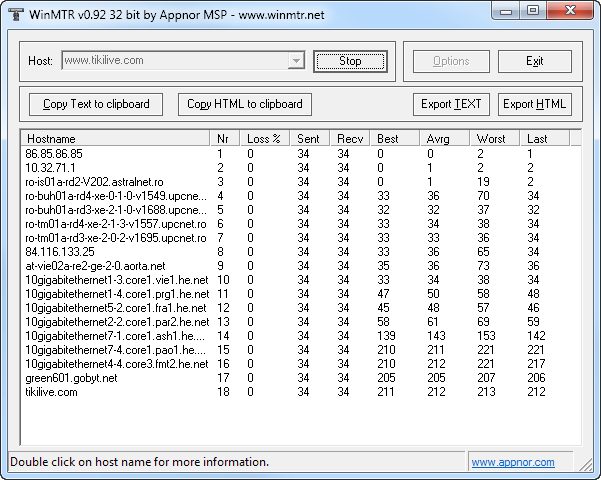Select 10gigabitethernet7-4.core1.pao1 host row
This screenshot has width=601, height=480.
coord(301,350)
